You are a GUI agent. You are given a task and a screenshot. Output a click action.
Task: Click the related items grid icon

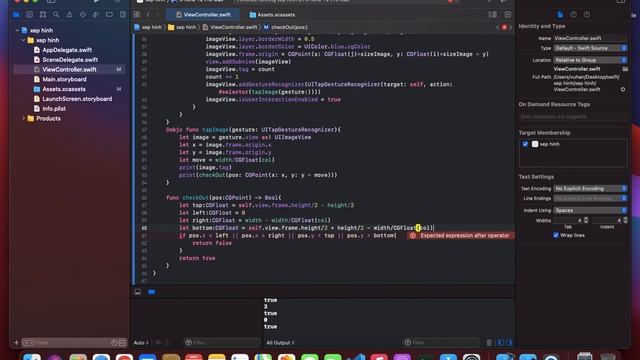click(137, 15)
